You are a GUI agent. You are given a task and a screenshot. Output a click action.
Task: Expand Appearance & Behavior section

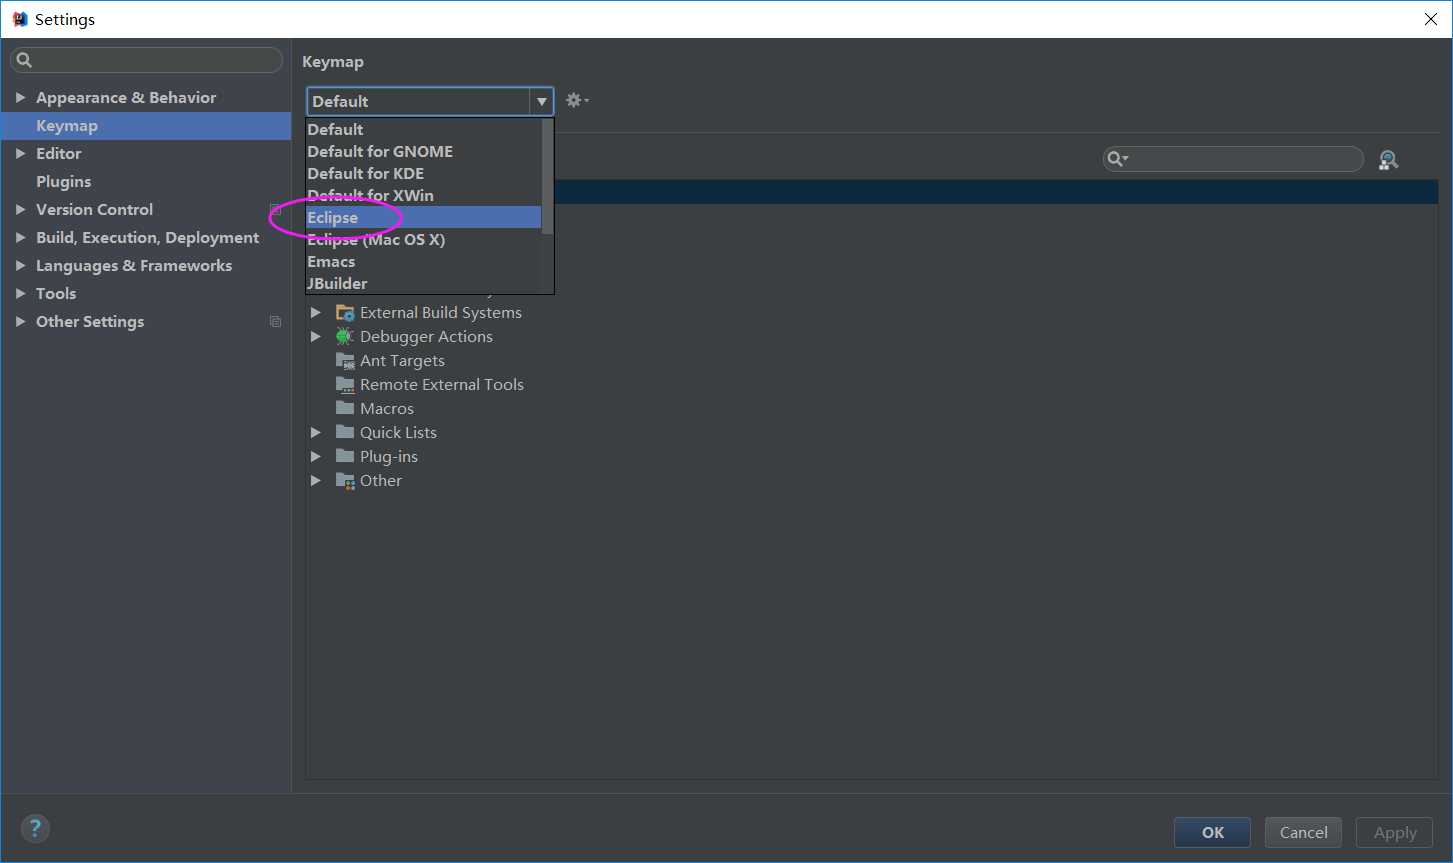(x=20, y=98)
